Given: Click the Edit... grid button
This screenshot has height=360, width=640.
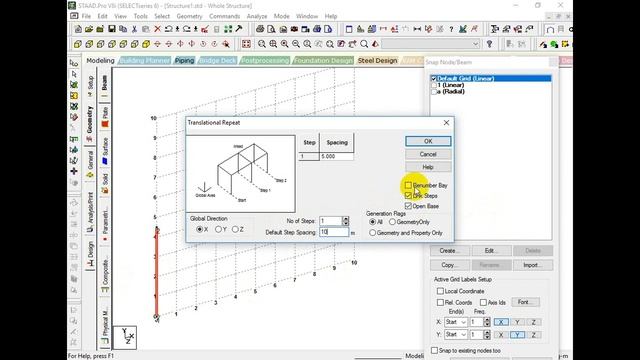Looking at the screenshot, I should (491, 251).
